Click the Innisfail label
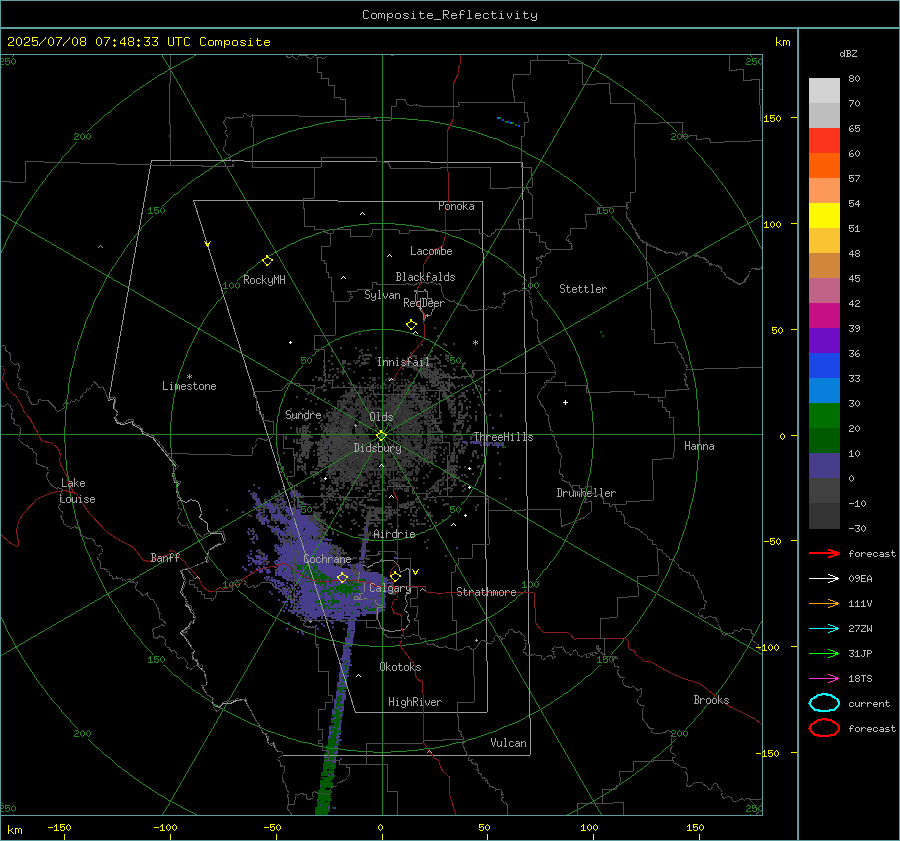Viewport: 900px width, 841px height. pyautogui.click(x=404, y=362)
